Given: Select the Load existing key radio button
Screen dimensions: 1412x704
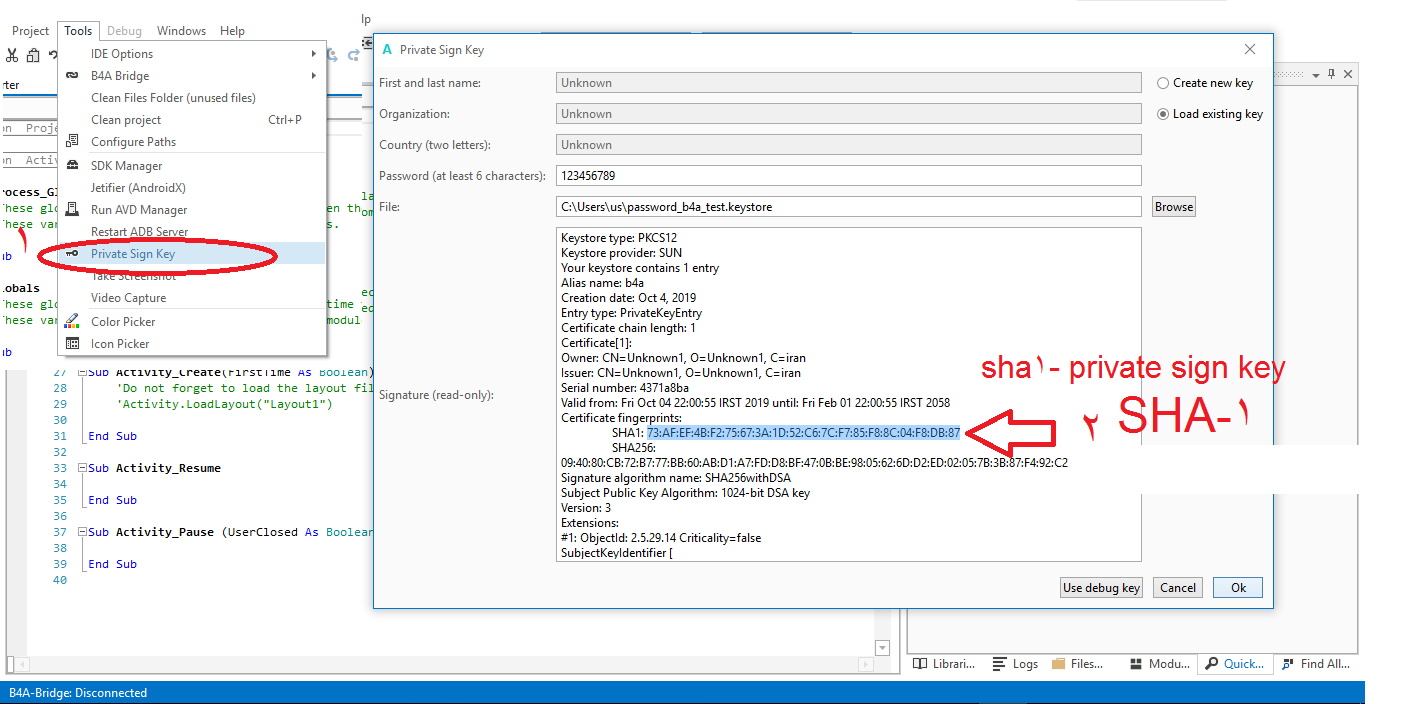Looking at the screenshot, I should coord(1163,114).
